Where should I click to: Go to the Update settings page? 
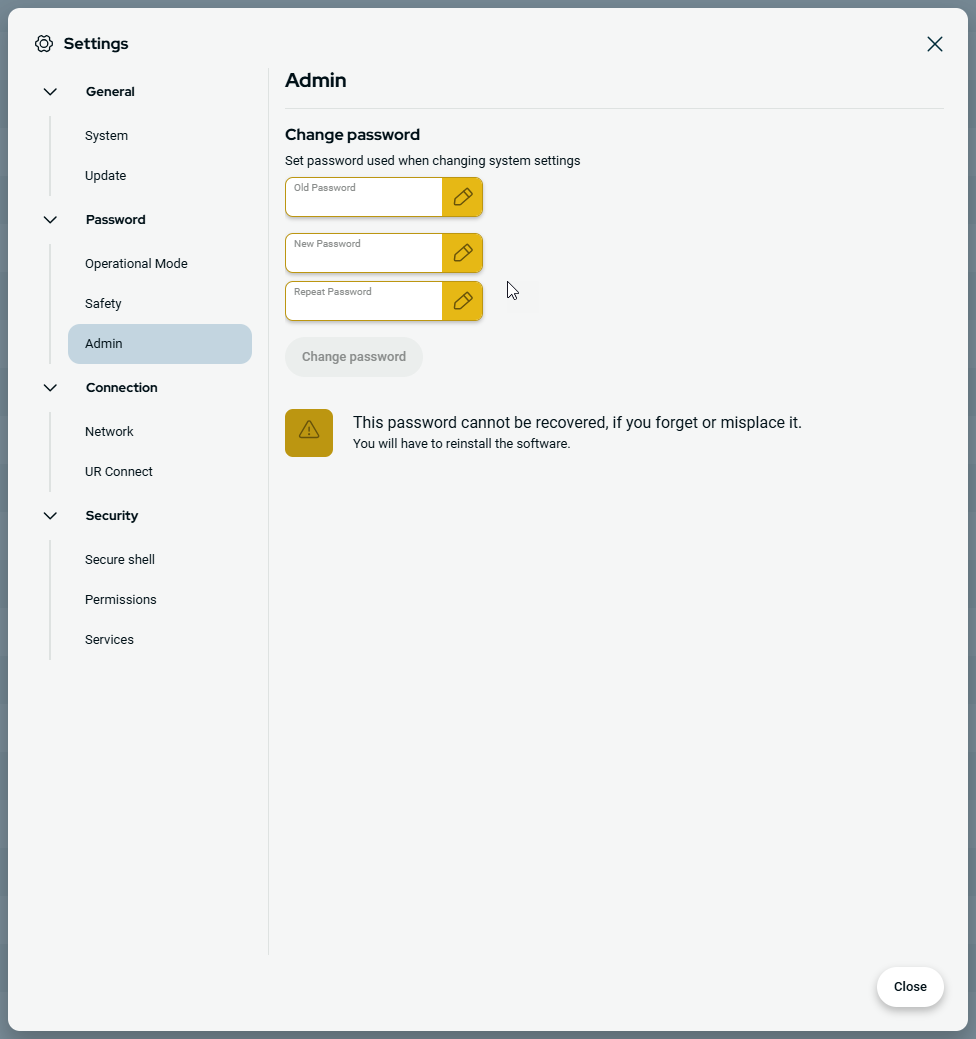tap(105, 176)
